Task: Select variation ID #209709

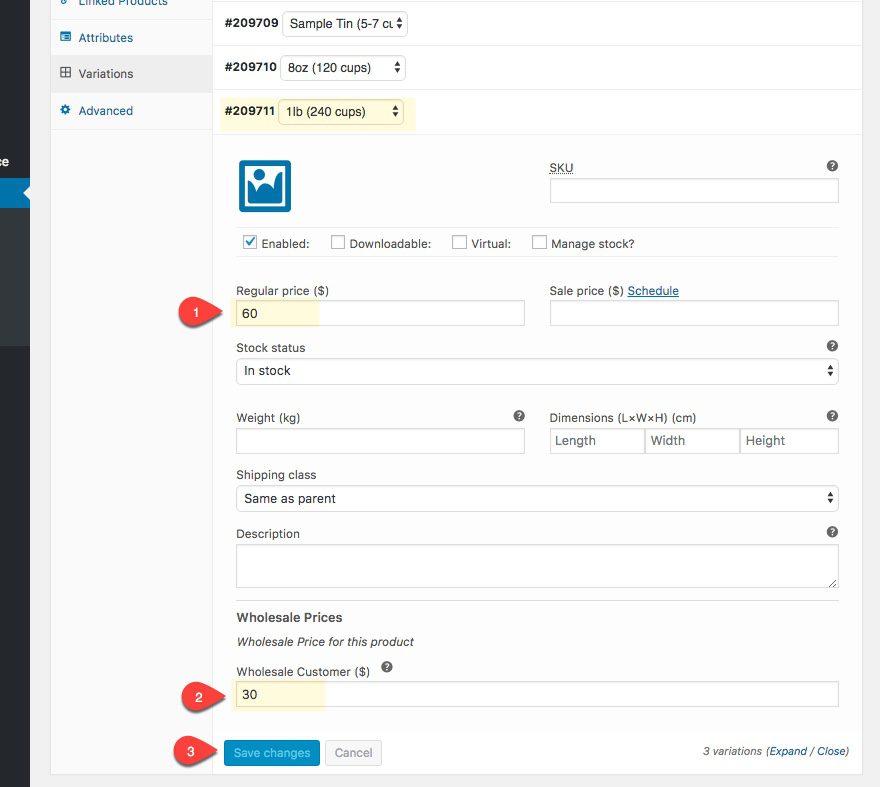Action: 251,23
